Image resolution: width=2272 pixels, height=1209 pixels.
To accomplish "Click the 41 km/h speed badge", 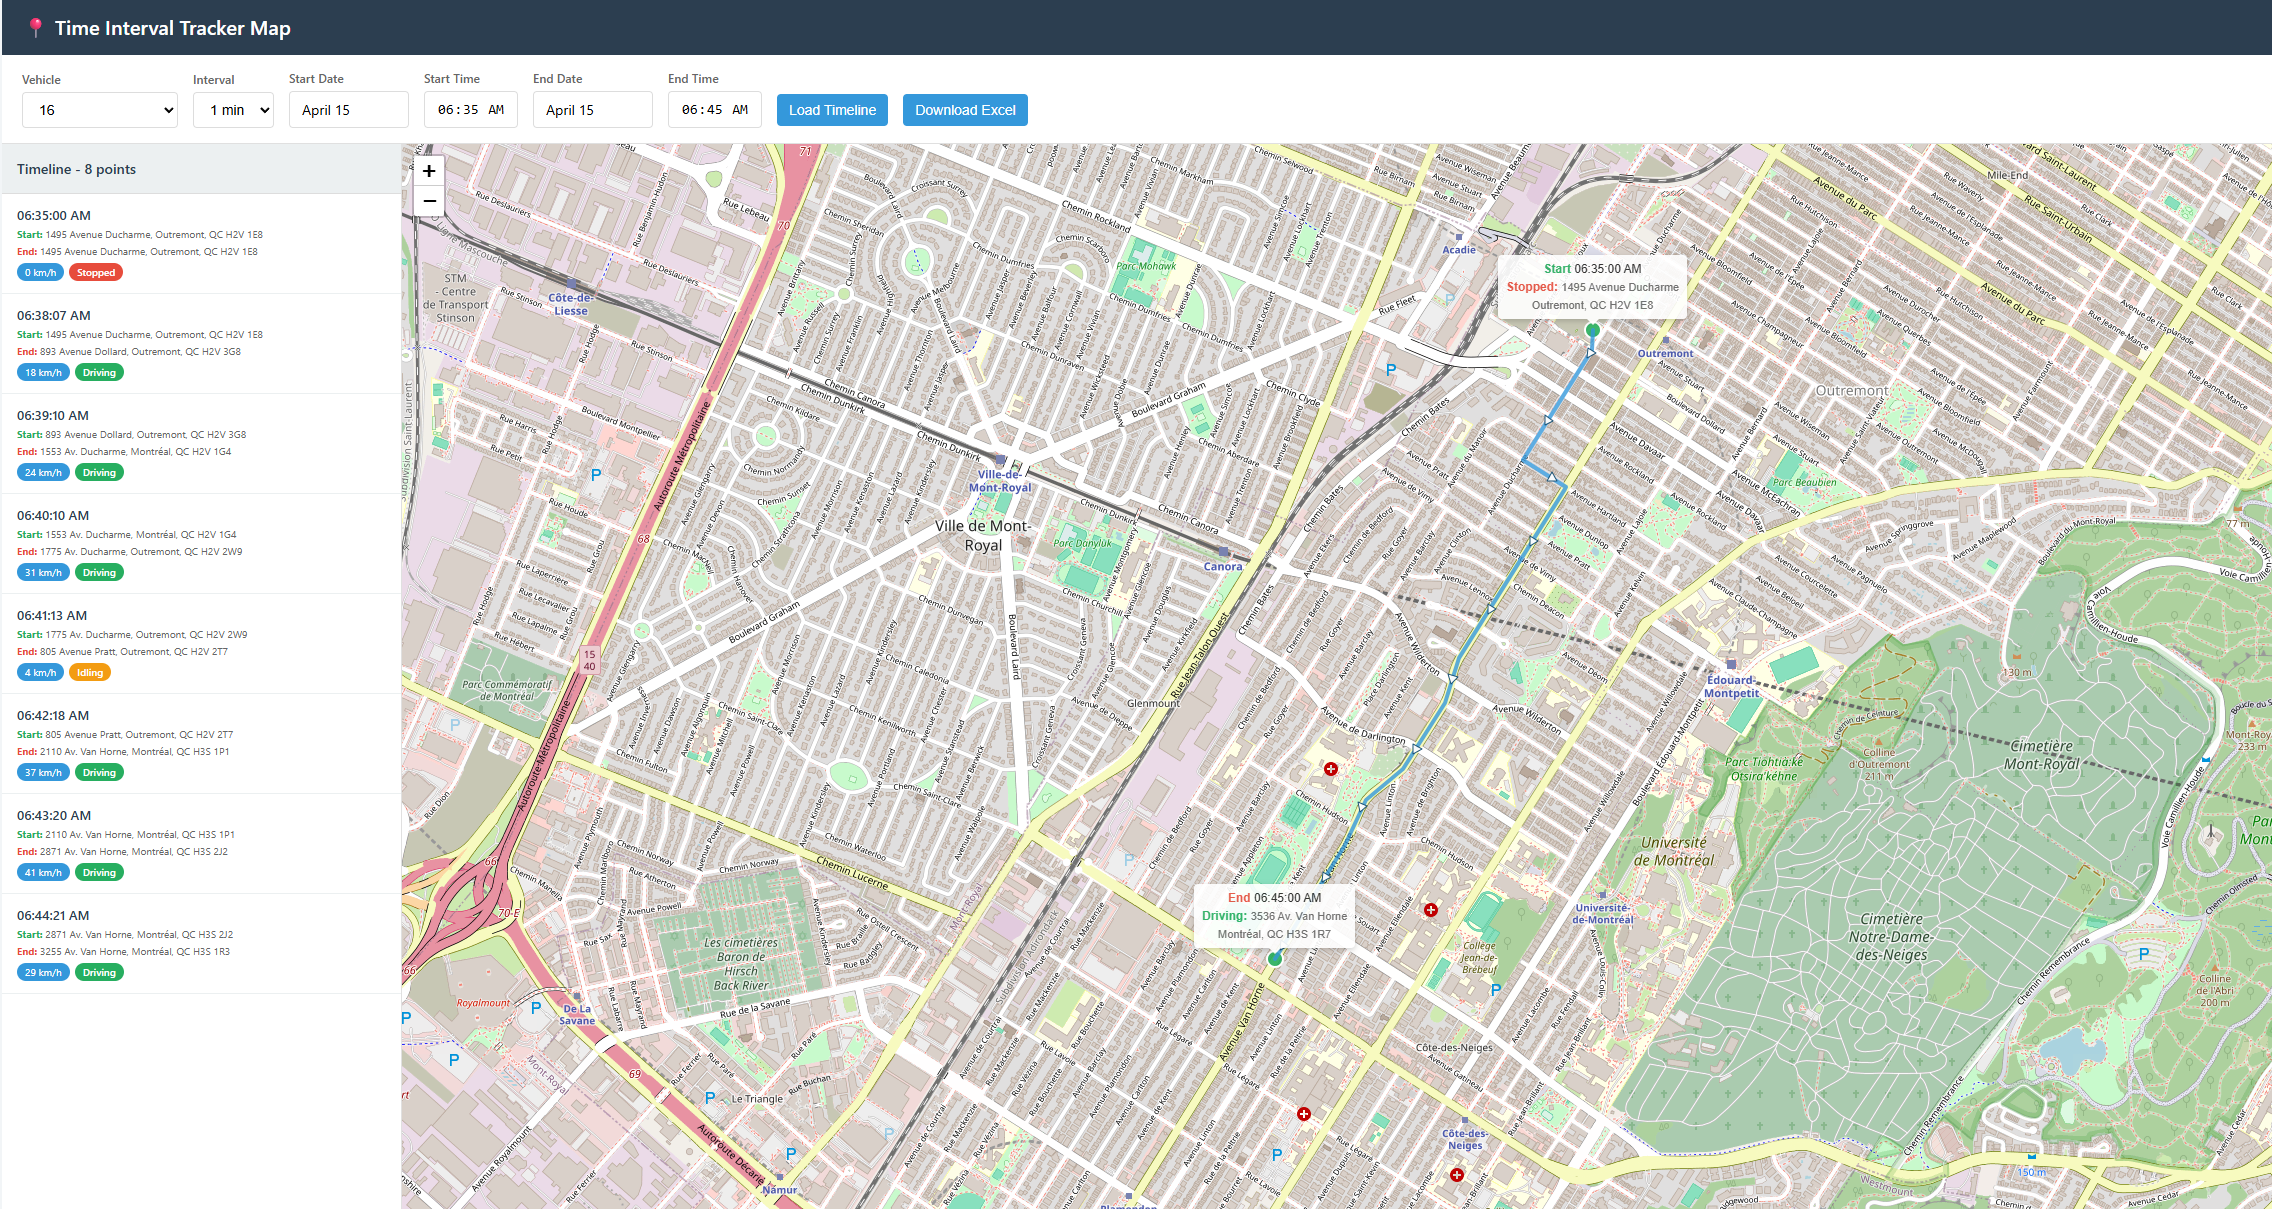I will pos(43,872).
